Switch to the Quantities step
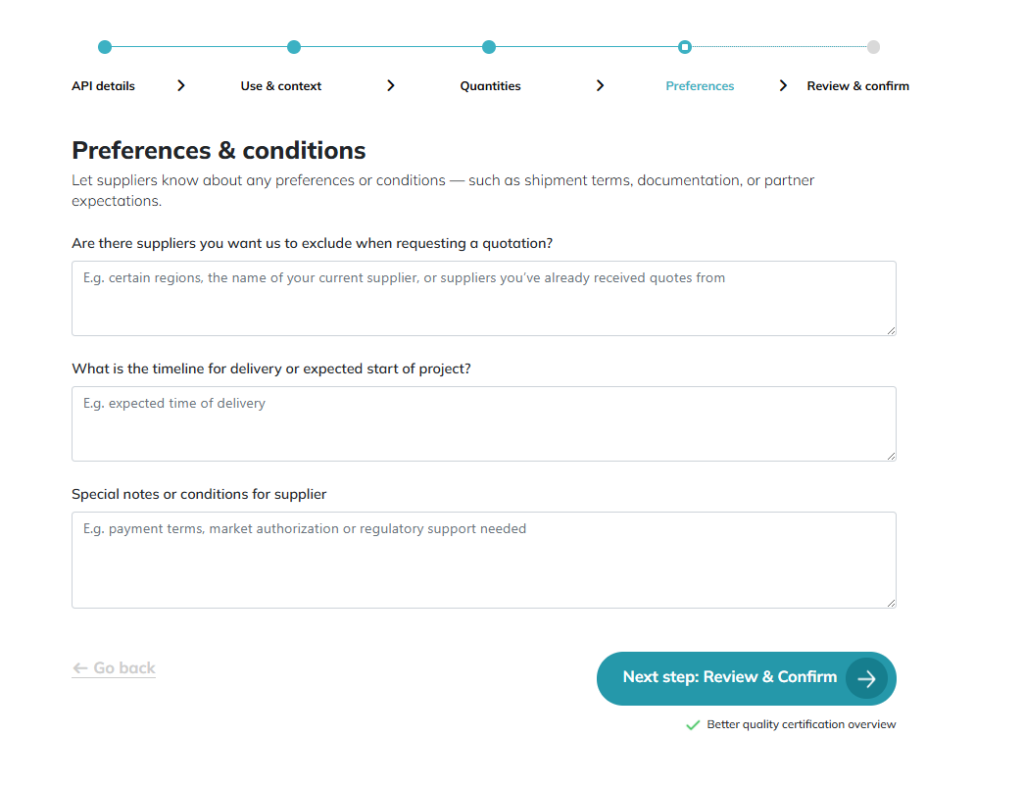 tap(490, 86)
